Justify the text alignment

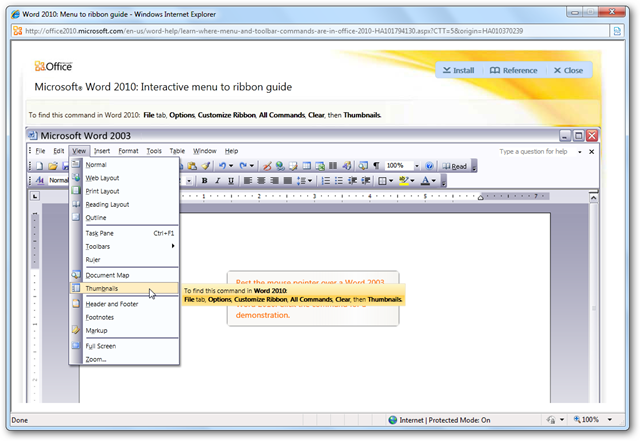[288, 180]
